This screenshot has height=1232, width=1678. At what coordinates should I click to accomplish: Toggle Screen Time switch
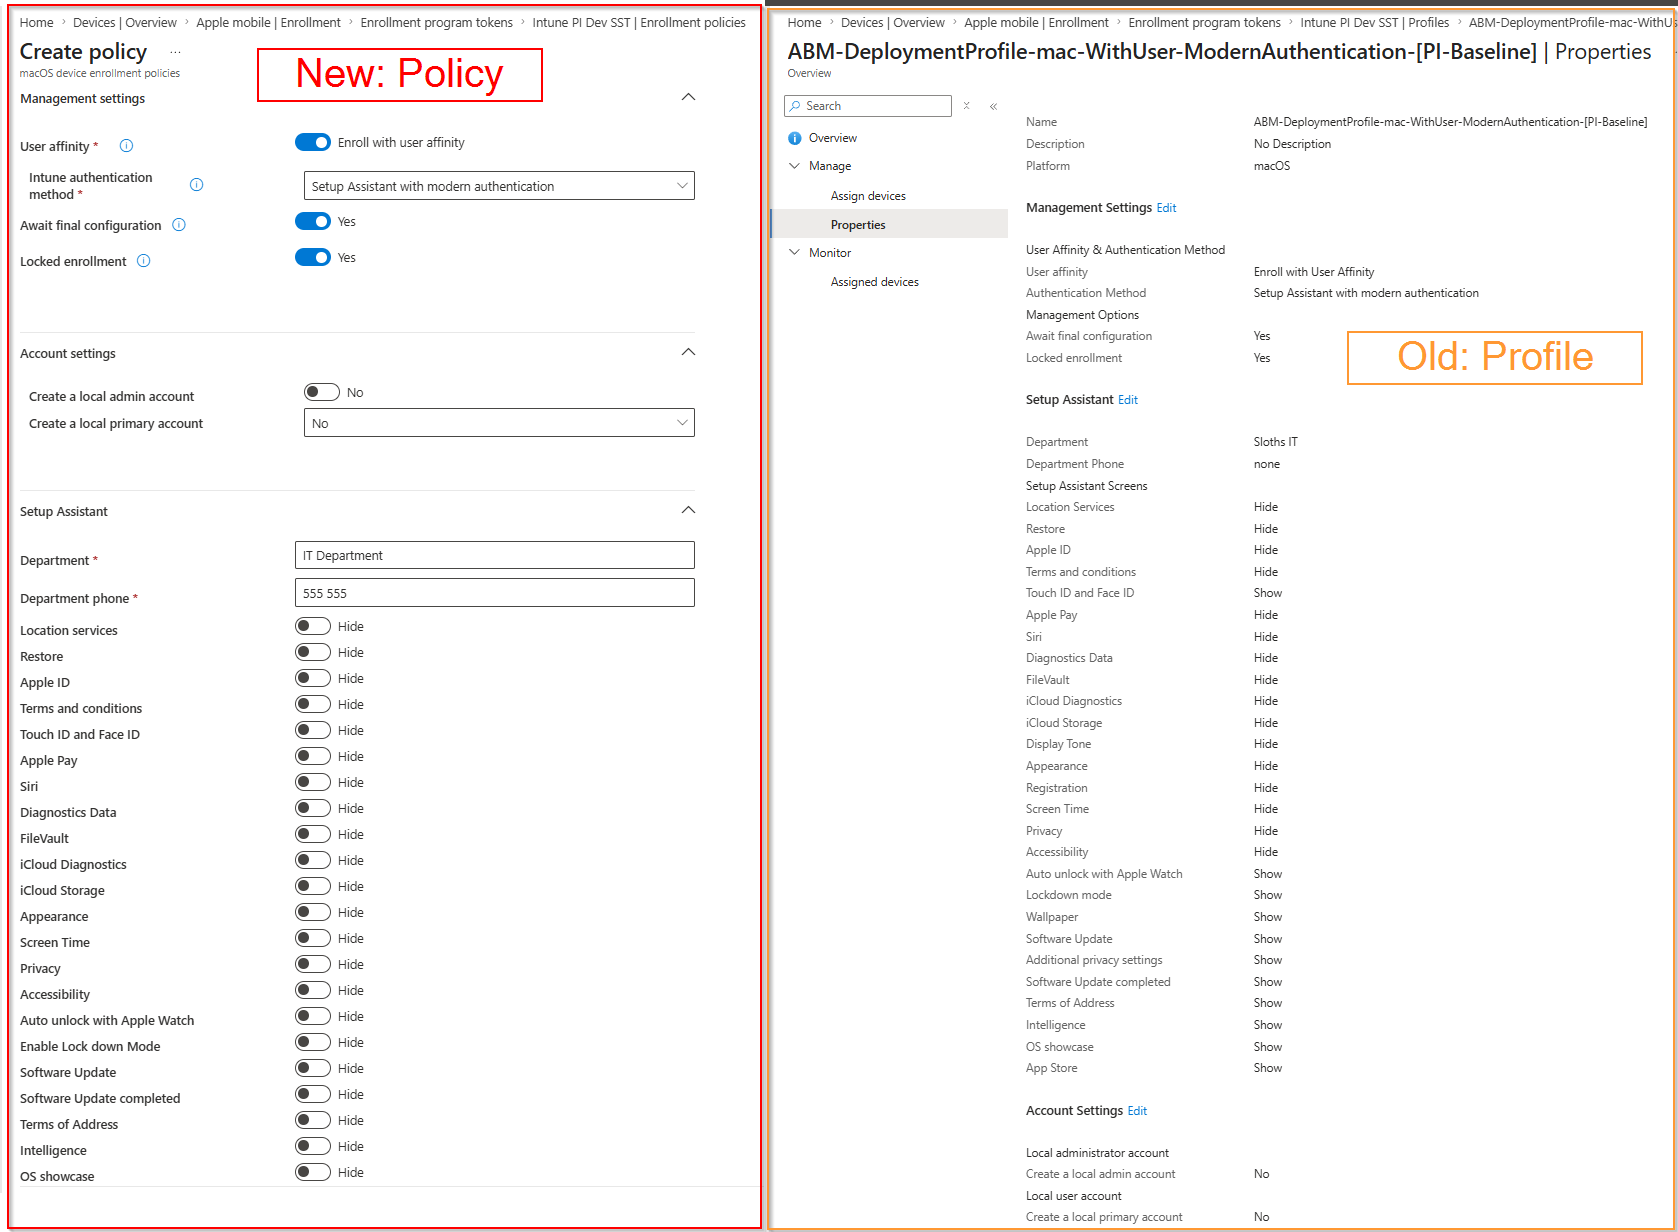tap(313, 938)
